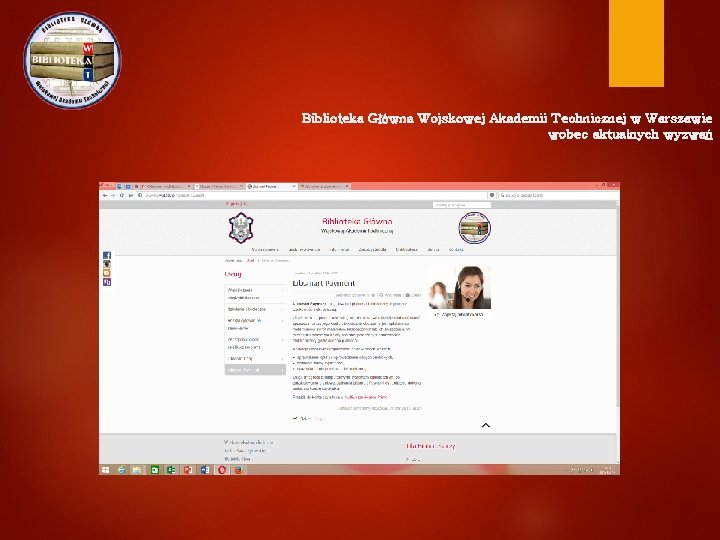Click the photo of the woman with a headset

coord(460,287)
